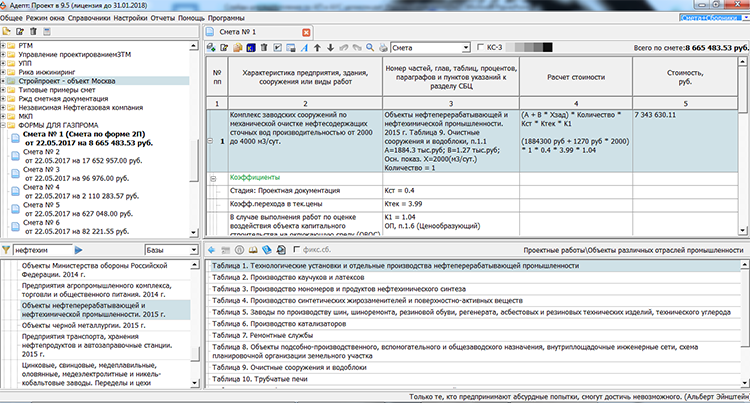
Task: Select the lightest grey color swatch
Action: point(510,47)
